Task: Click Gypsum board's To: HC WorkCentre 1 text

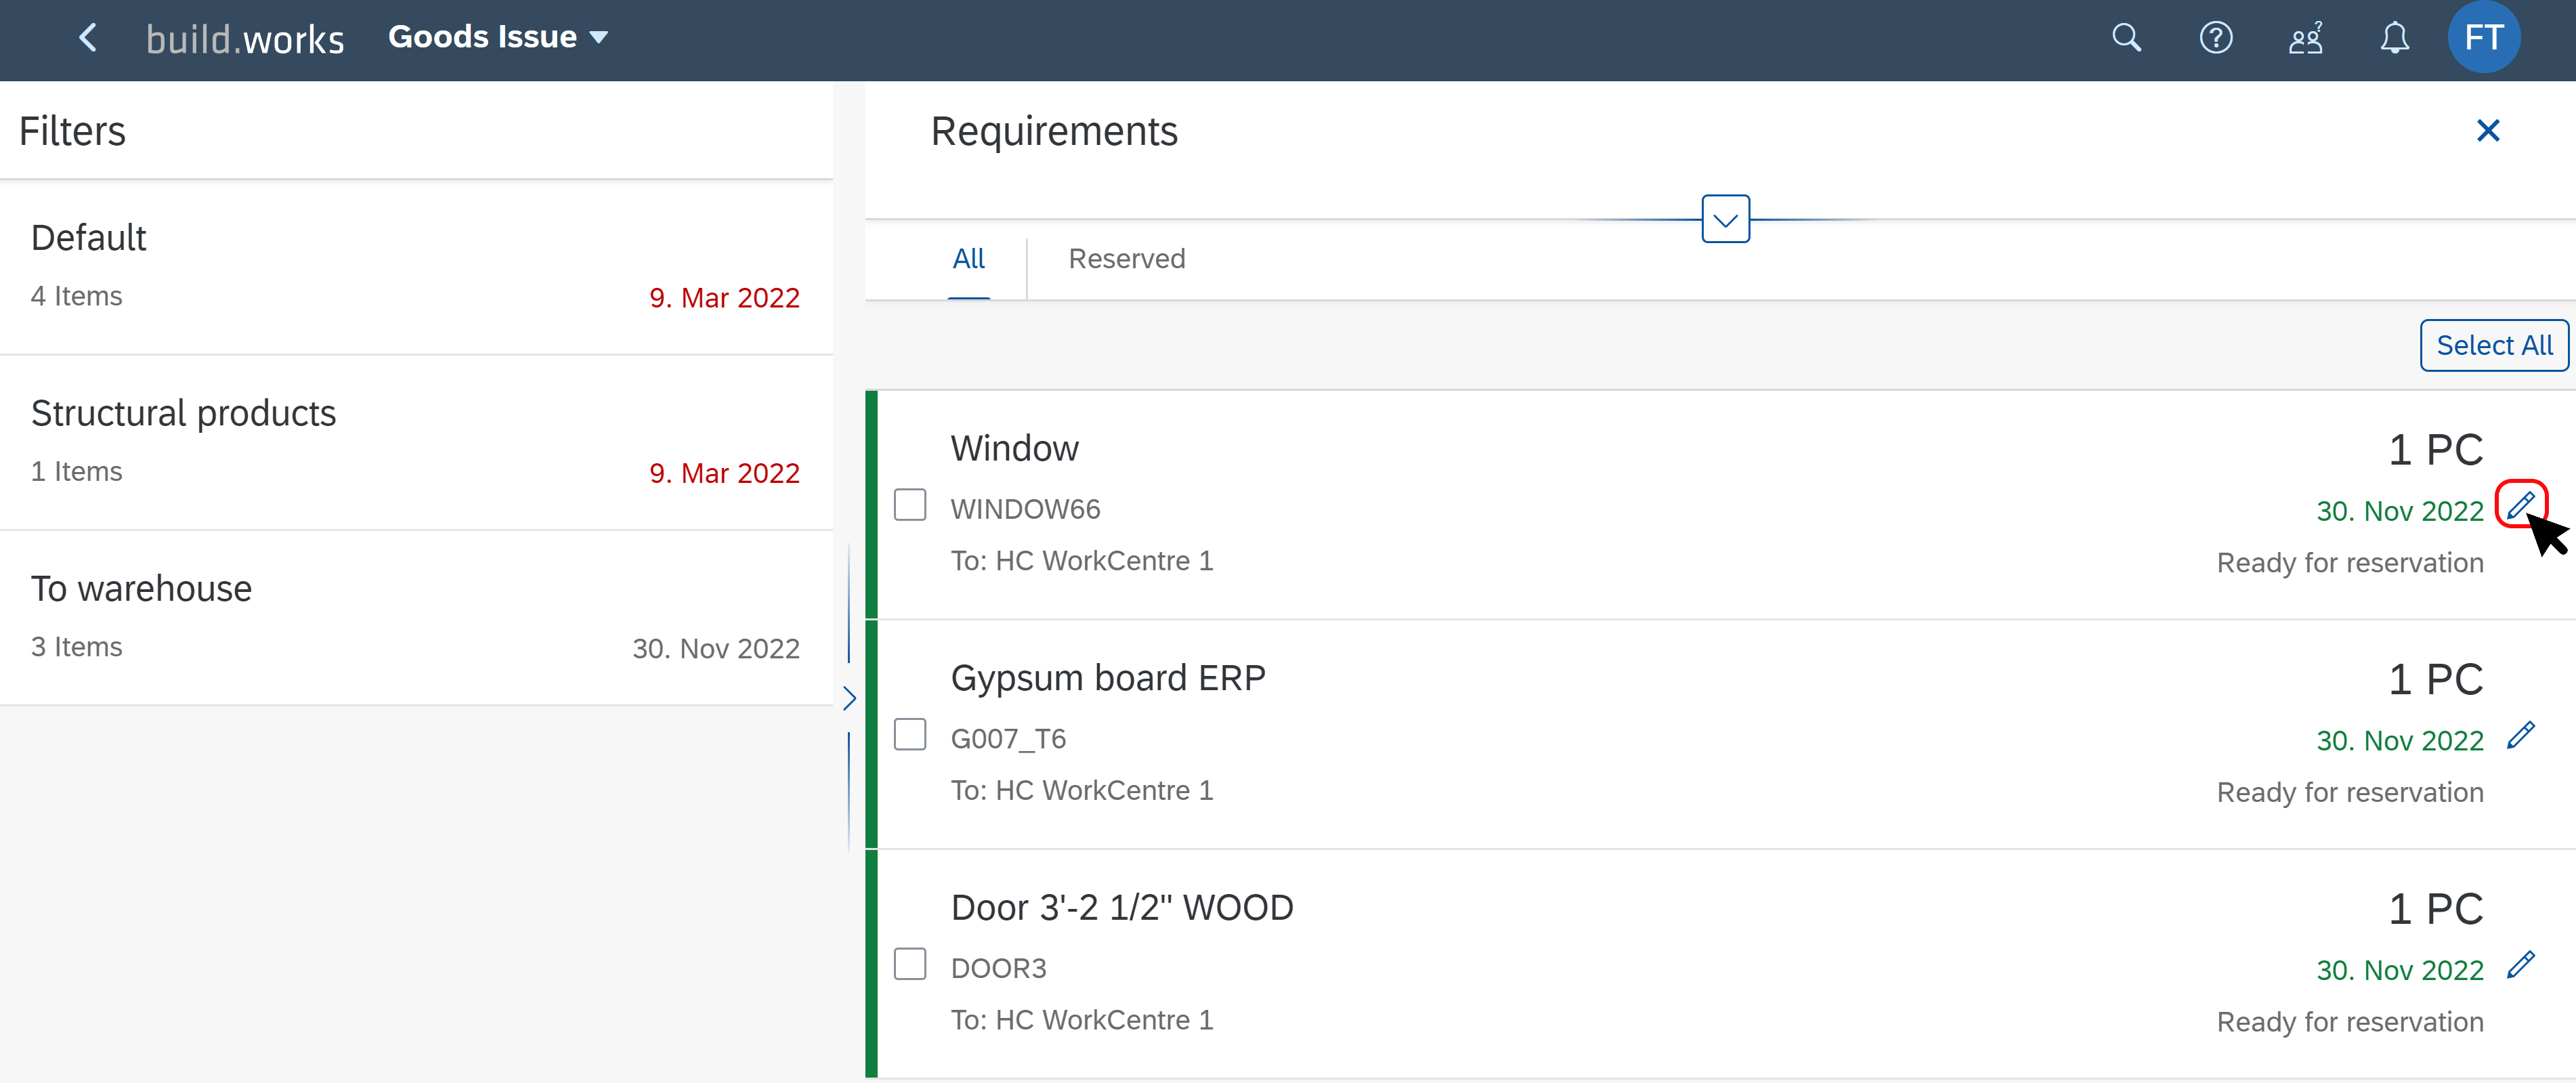Action: click(1082, 791)
